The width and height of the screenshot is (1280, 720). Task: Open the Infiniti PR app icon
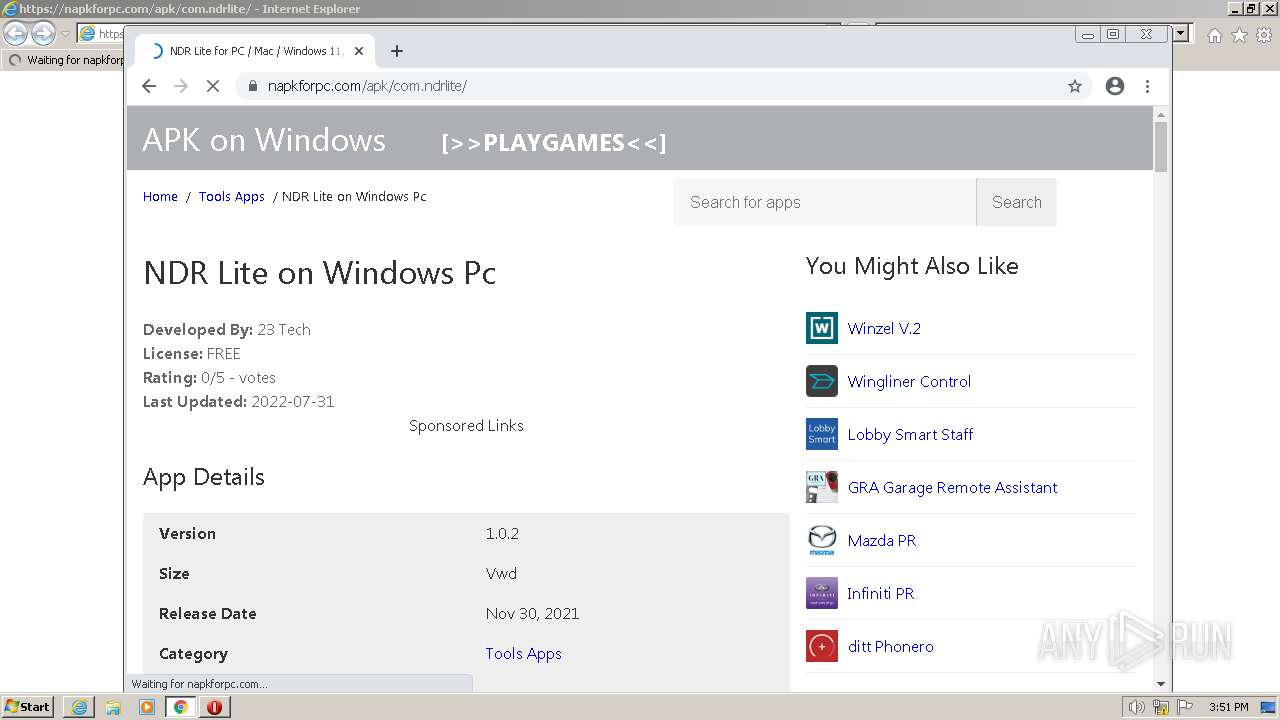pos(822,593)
